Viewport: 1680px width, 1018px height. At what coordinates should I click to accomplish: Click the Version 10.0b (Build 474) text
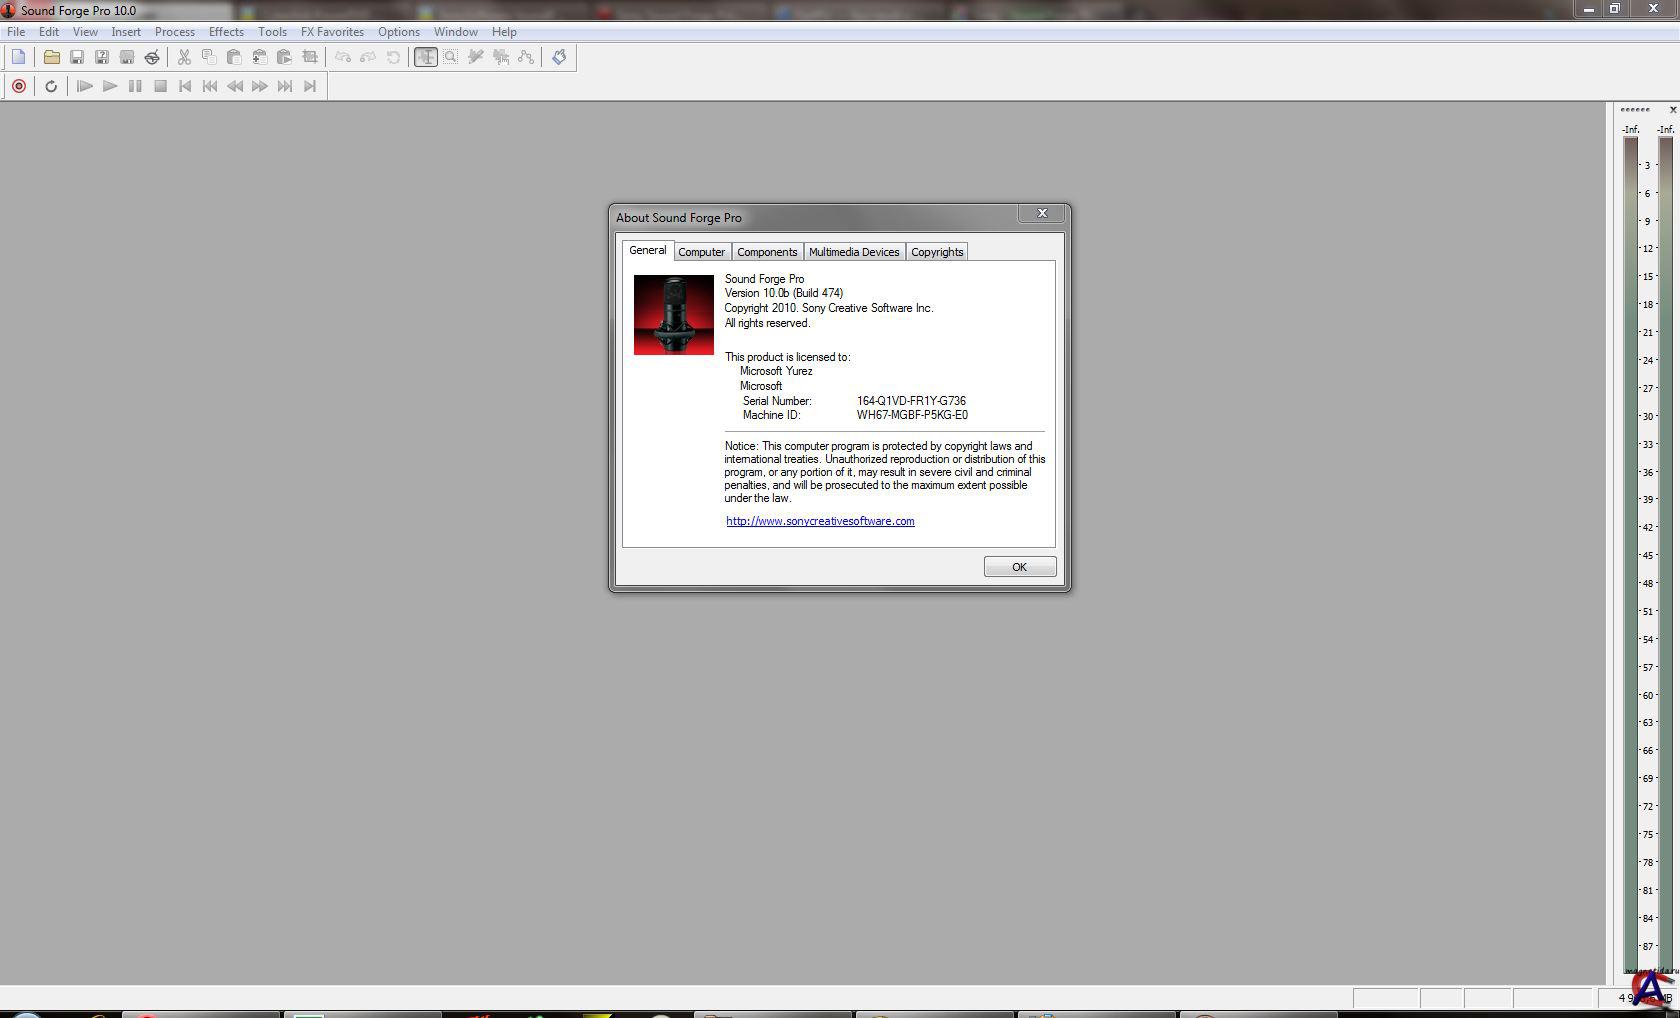coord(784,293)
